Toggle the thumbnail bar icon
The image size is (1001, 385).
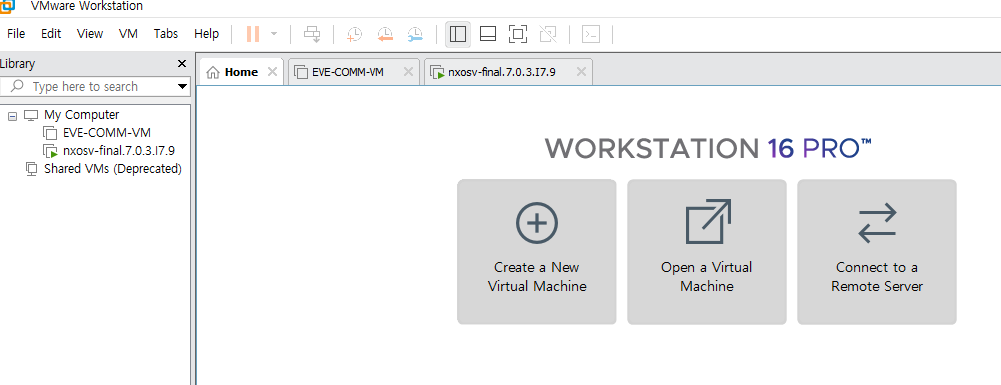pos(488,34)
